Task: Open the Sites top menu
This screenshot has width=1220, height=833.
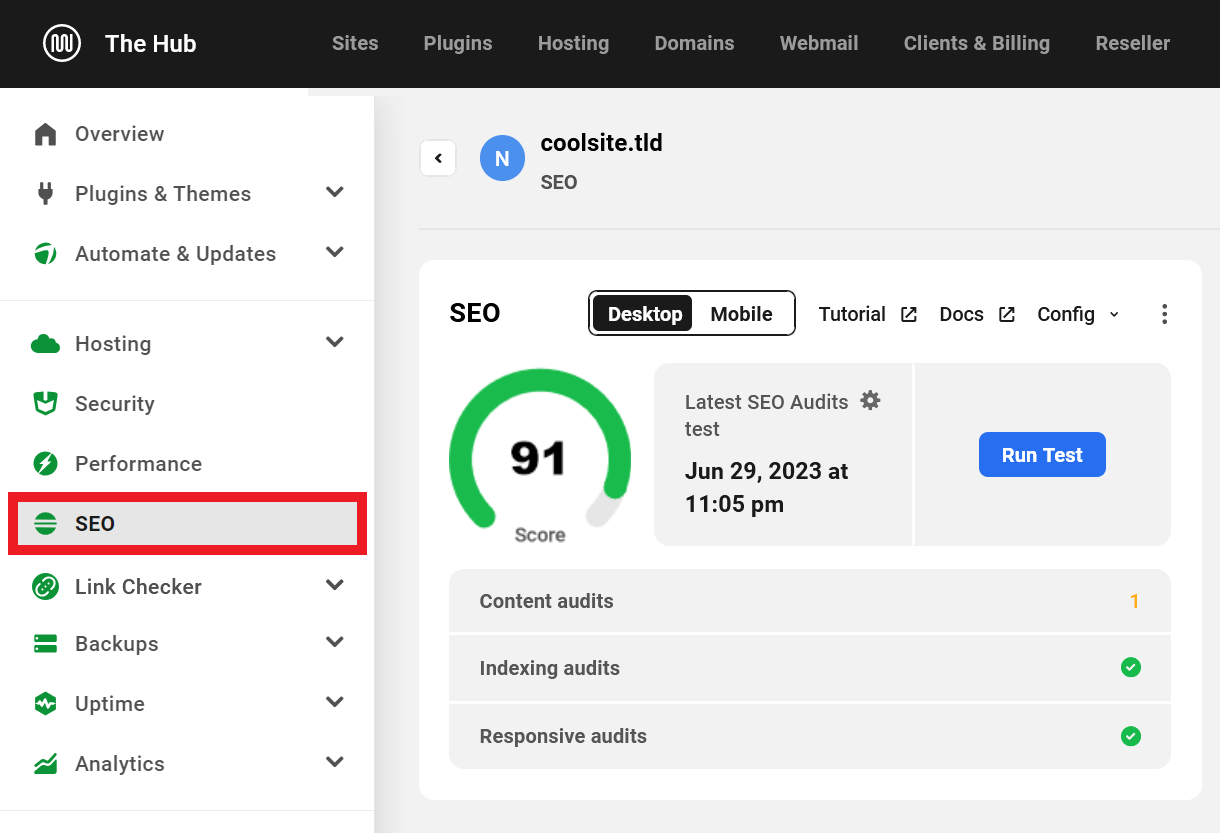Action: (355, 43)
